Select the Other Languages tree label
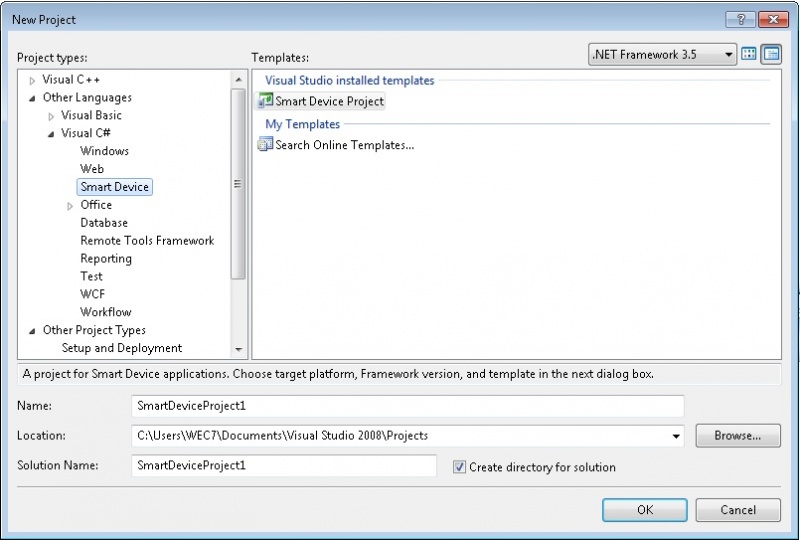Viewport: 800px width, 540px height. pos(87,97)
